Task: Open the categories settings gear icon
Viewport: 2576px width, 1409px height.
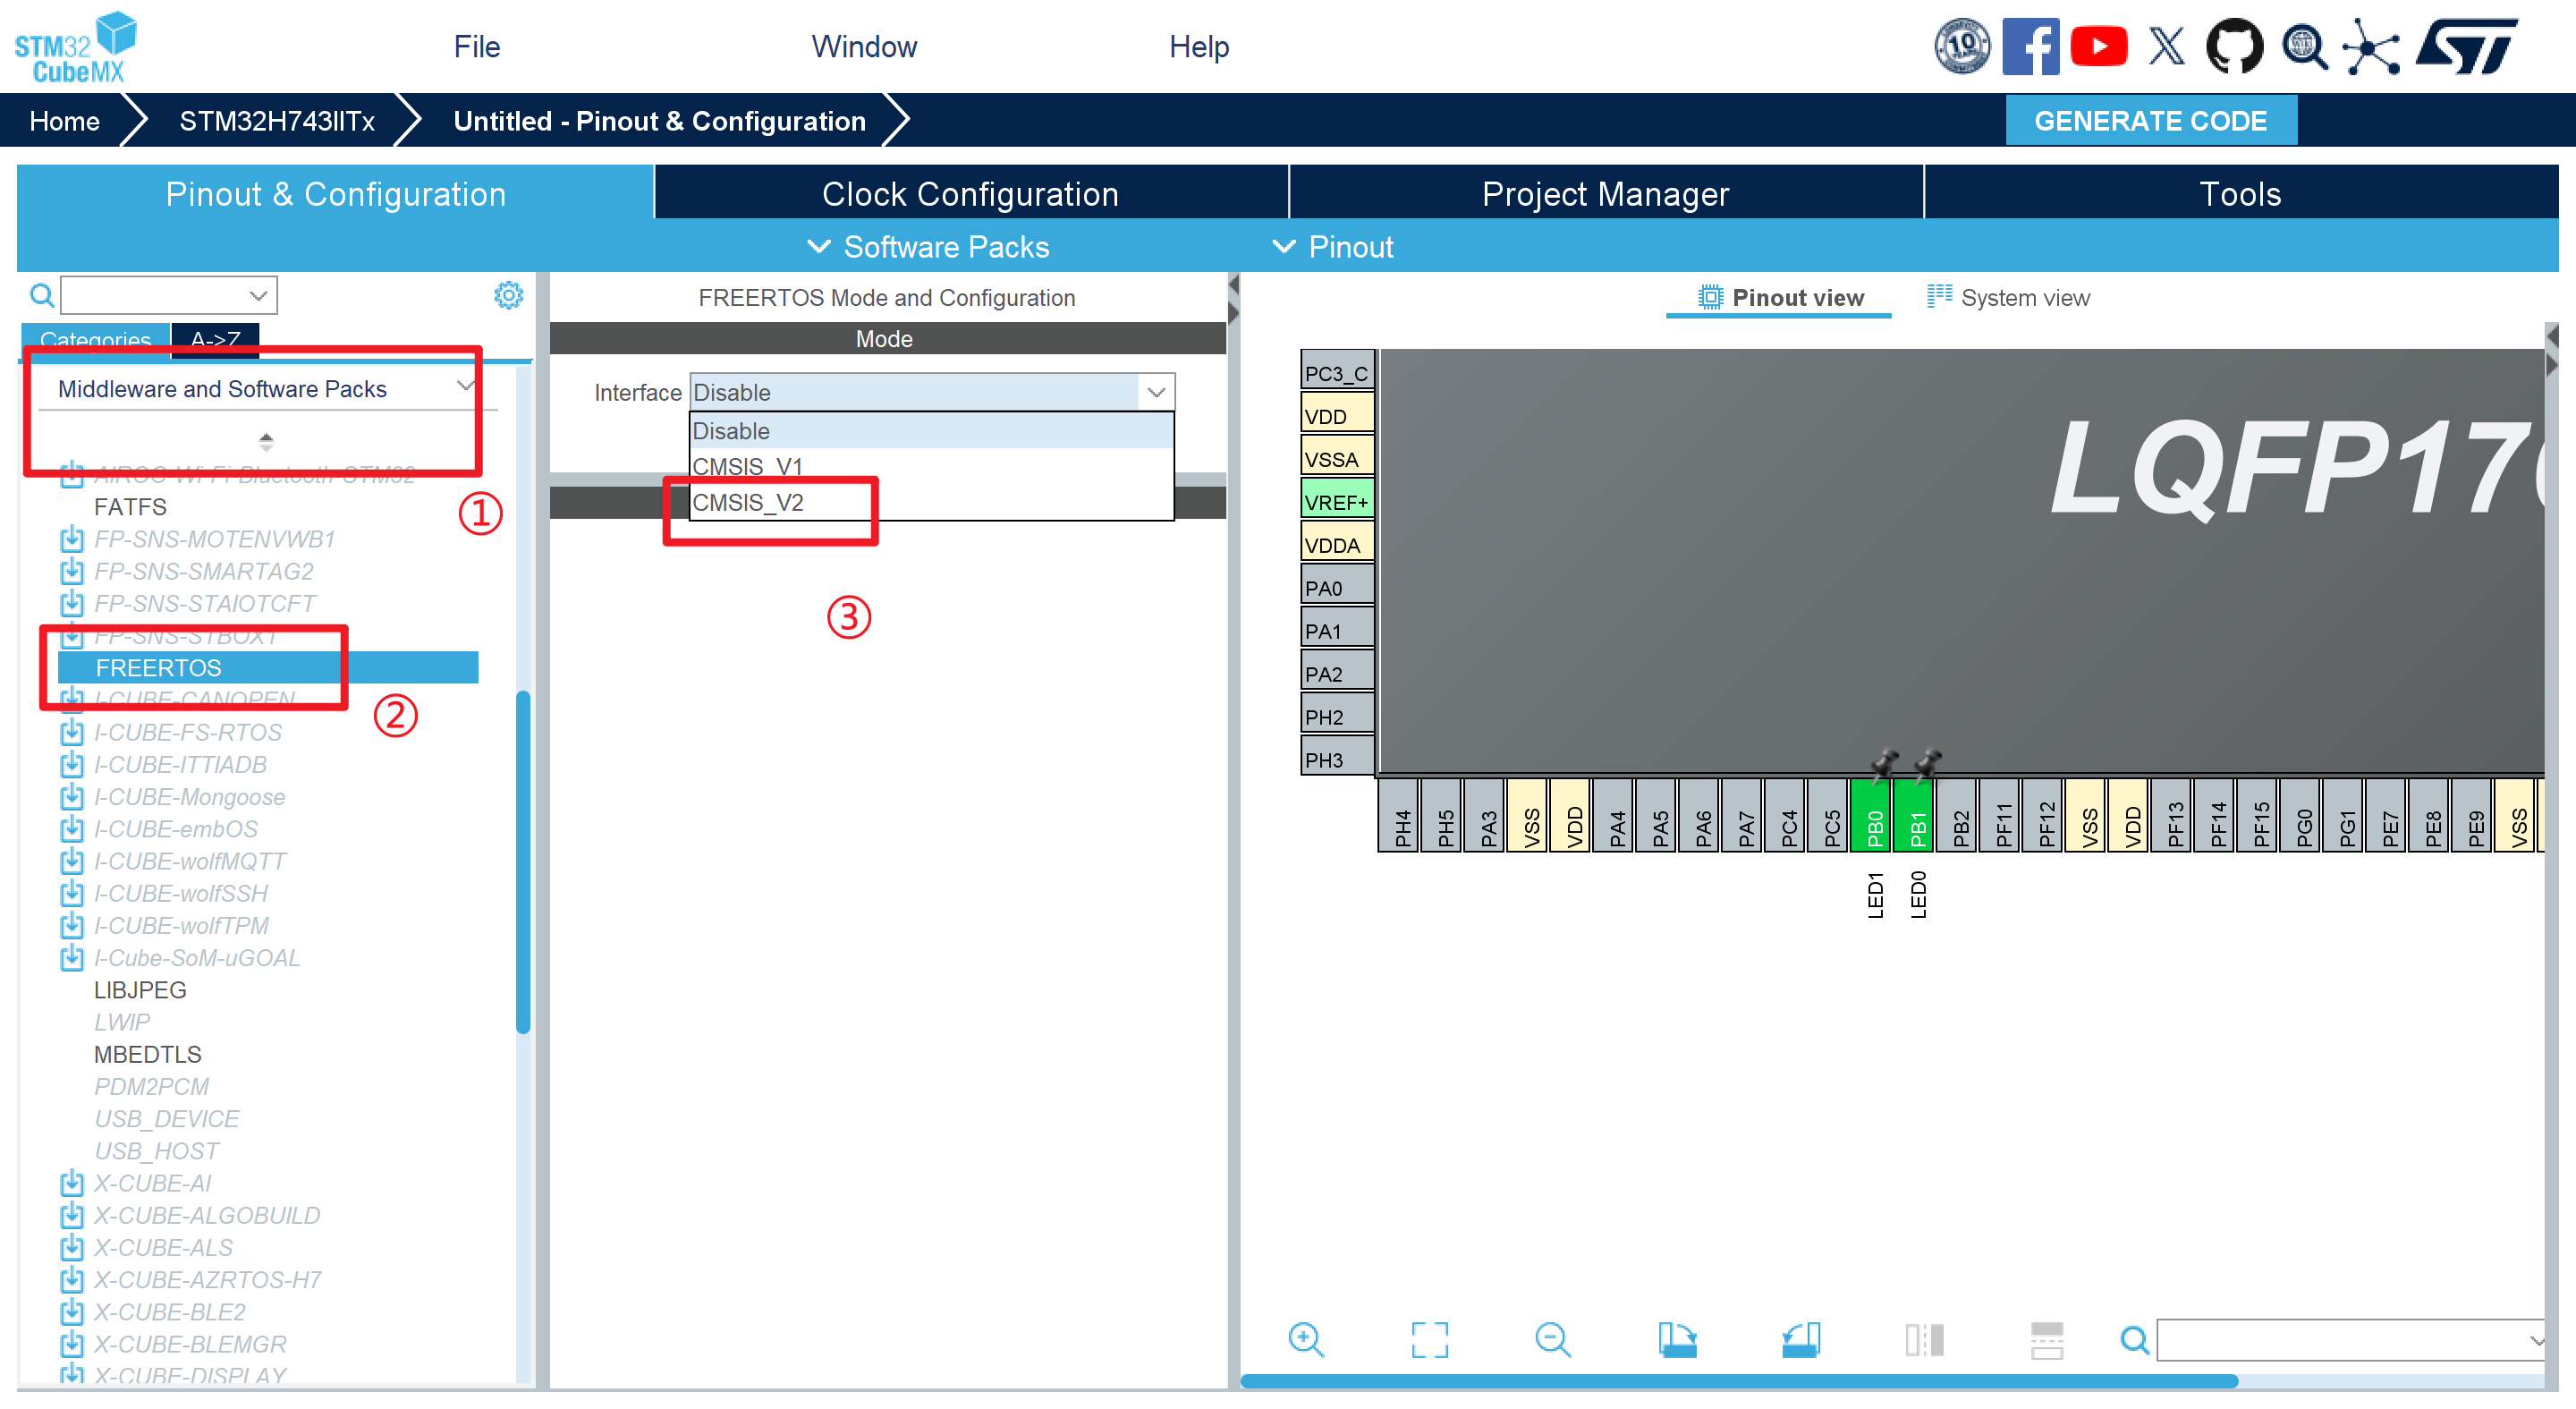Action: tap(508, 295)
